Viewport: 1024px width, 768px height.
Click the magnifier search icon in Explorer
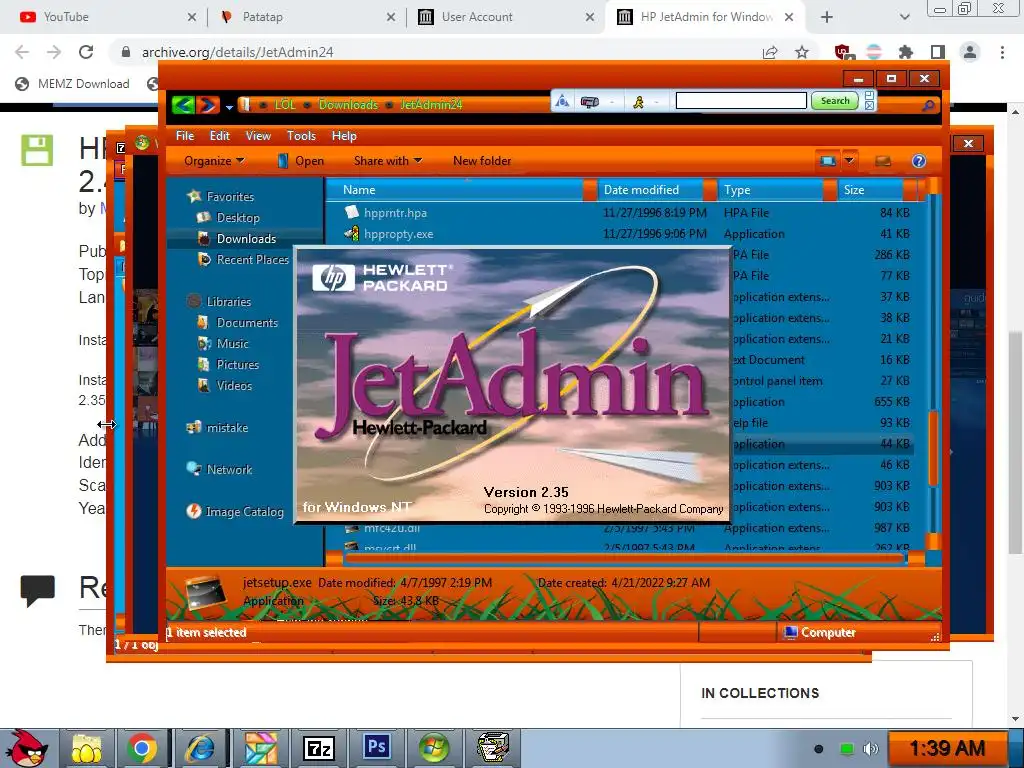tap(928, 105)
